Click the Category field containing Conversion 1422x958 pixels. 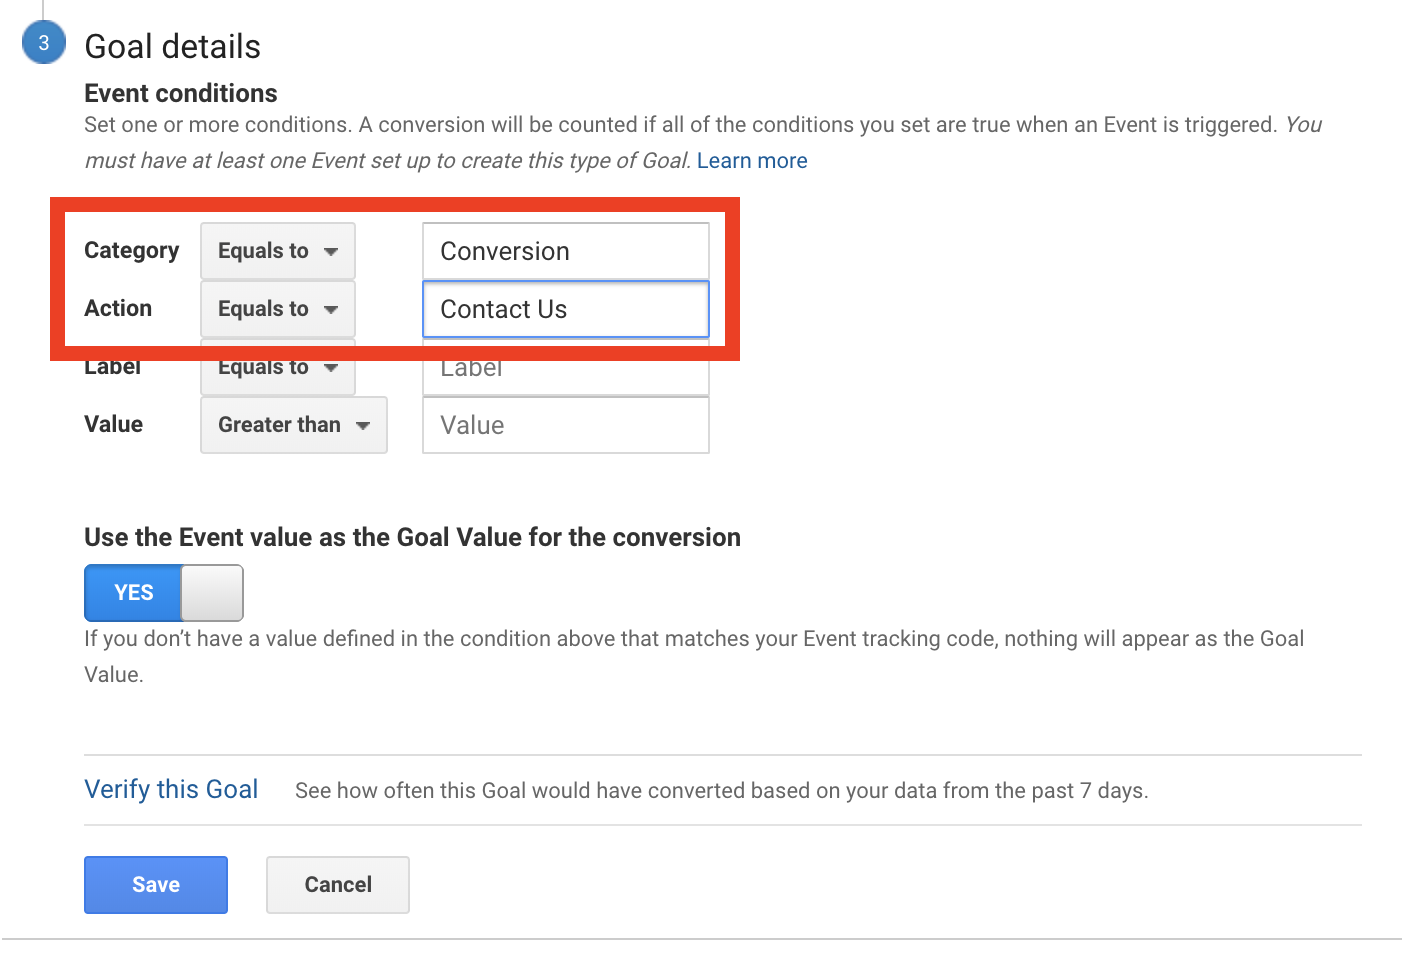coord(565,251)
